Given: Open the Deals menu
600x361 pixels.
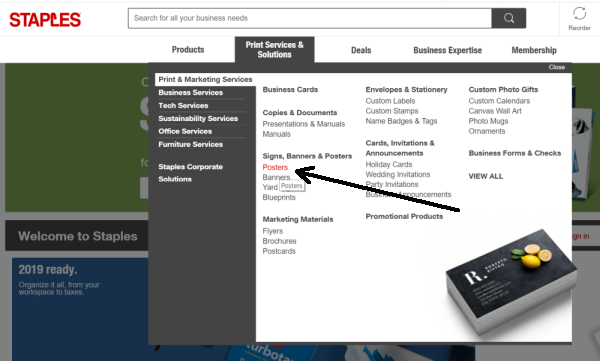Looking at the screenshot, I should click(361, 50).
